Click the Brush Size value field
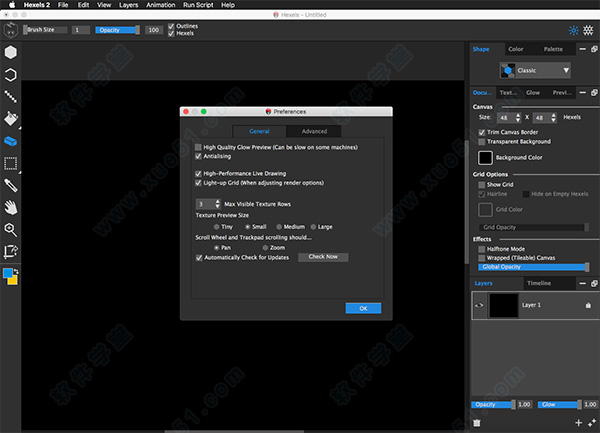Image resolution: width=600 pixels, height=433 pixels. pyautogui.click(x=81, y=30)
